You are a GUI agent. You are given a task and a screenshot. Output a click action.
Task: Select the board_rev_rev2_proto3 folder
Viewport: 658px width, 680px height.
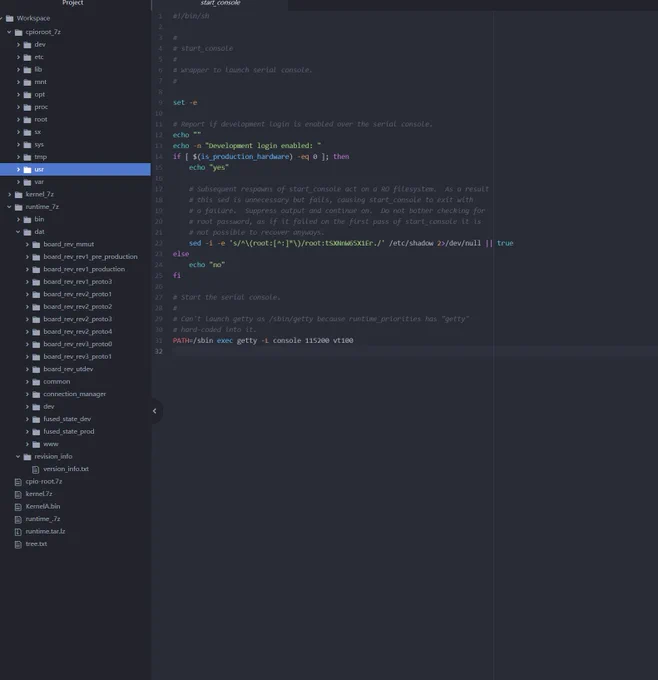[x=78, y=319]
